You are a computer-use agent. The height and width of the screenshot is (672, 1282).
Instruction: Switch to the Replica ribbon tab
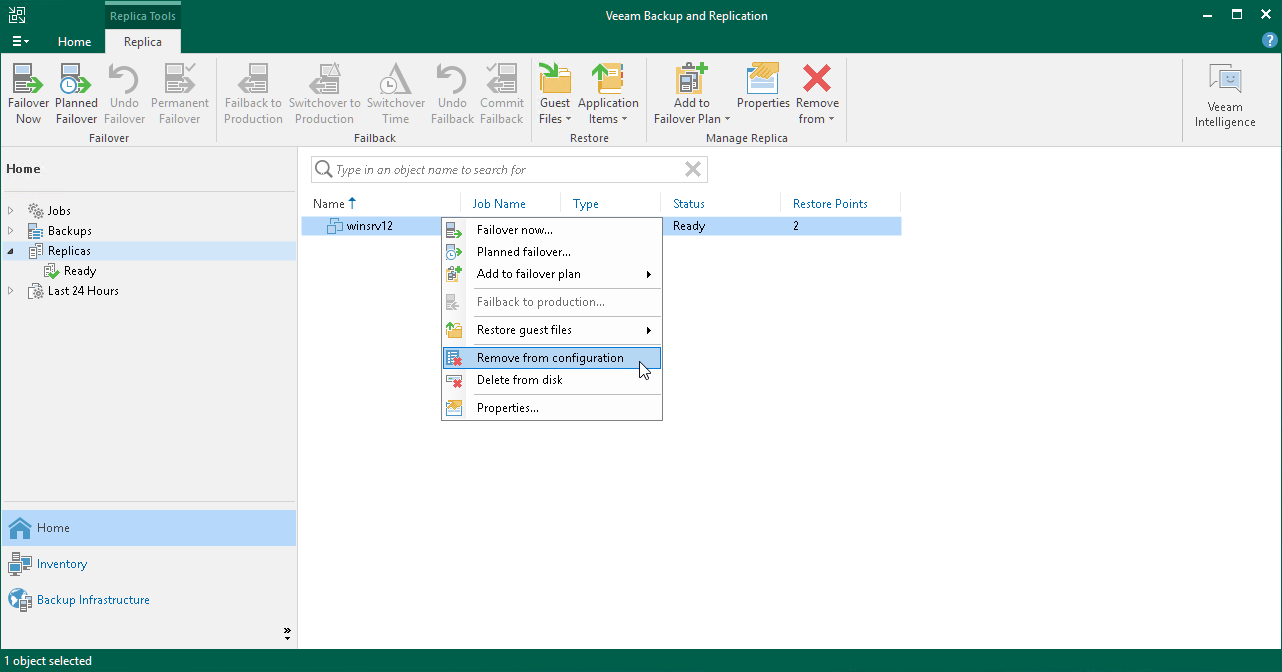coord(143,42)
